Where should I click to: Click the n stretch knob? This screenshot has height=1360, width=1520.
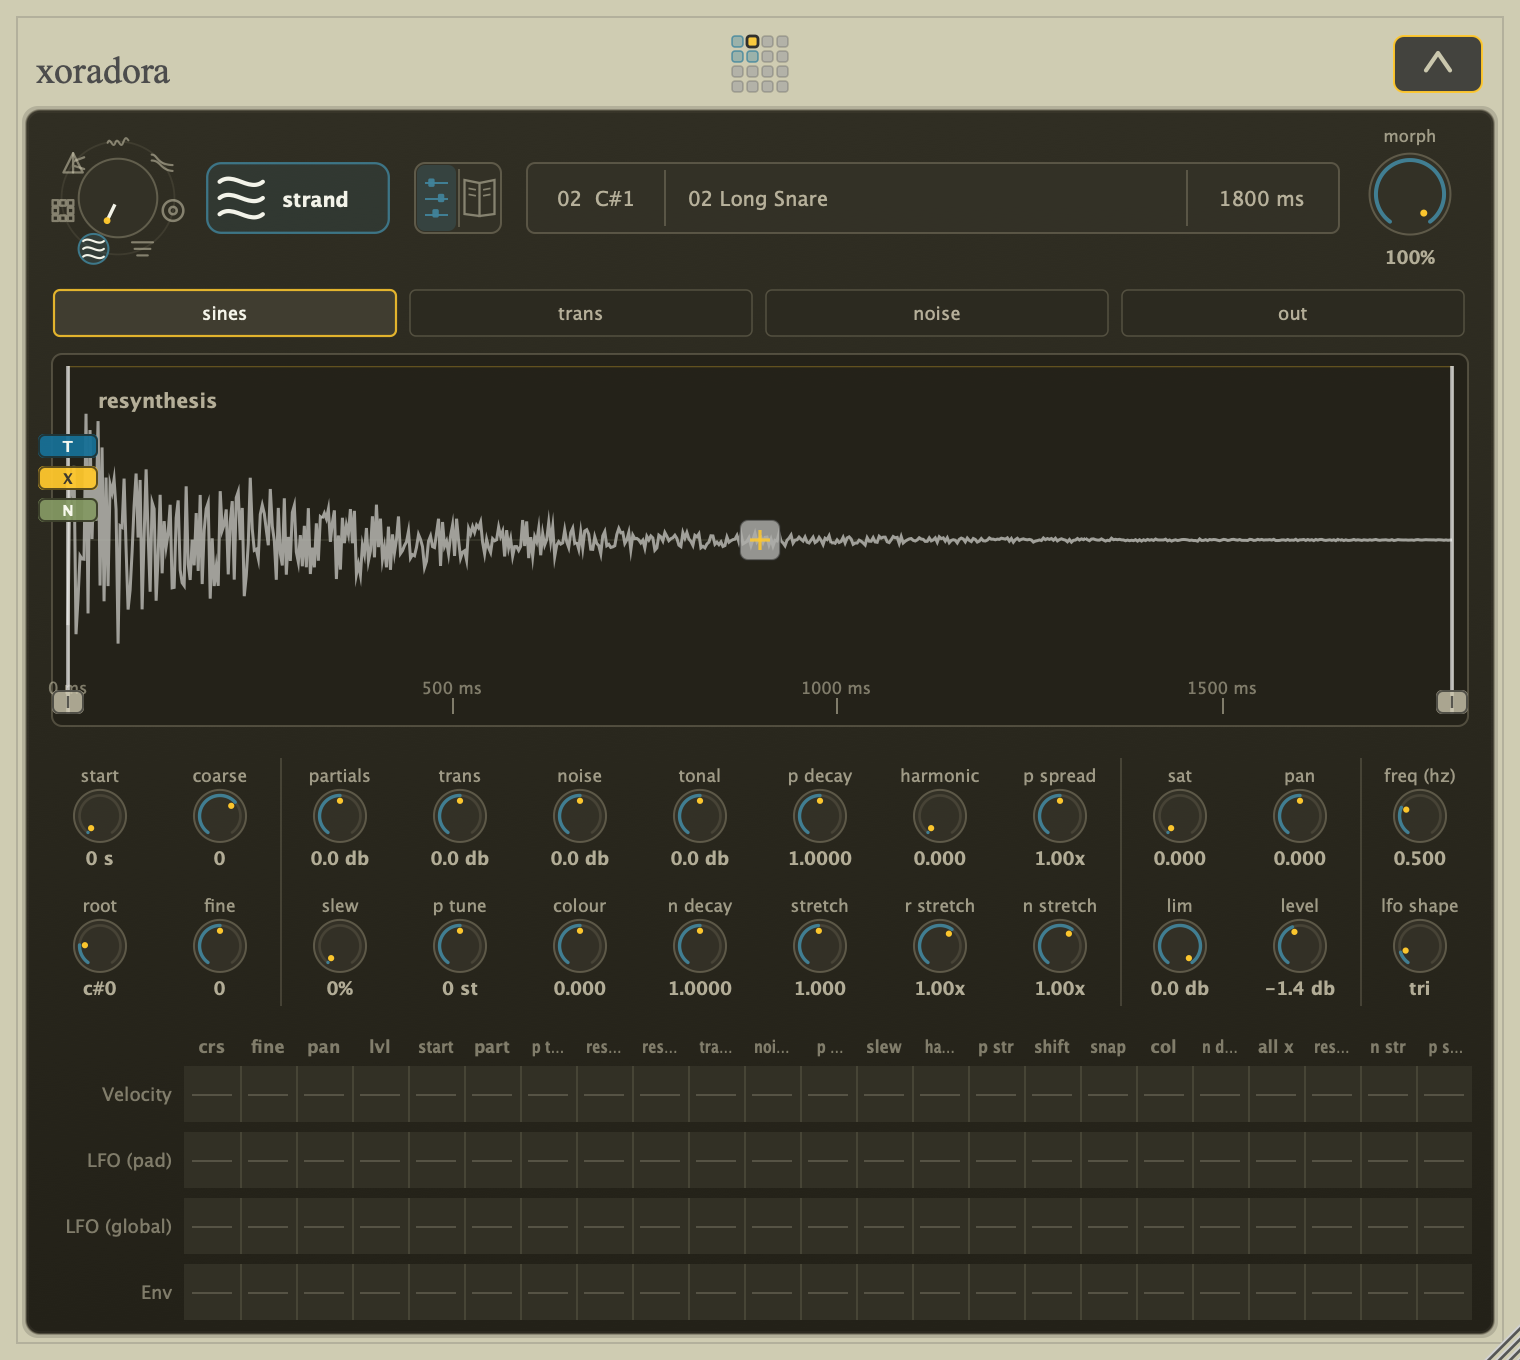pos(1060,946)
